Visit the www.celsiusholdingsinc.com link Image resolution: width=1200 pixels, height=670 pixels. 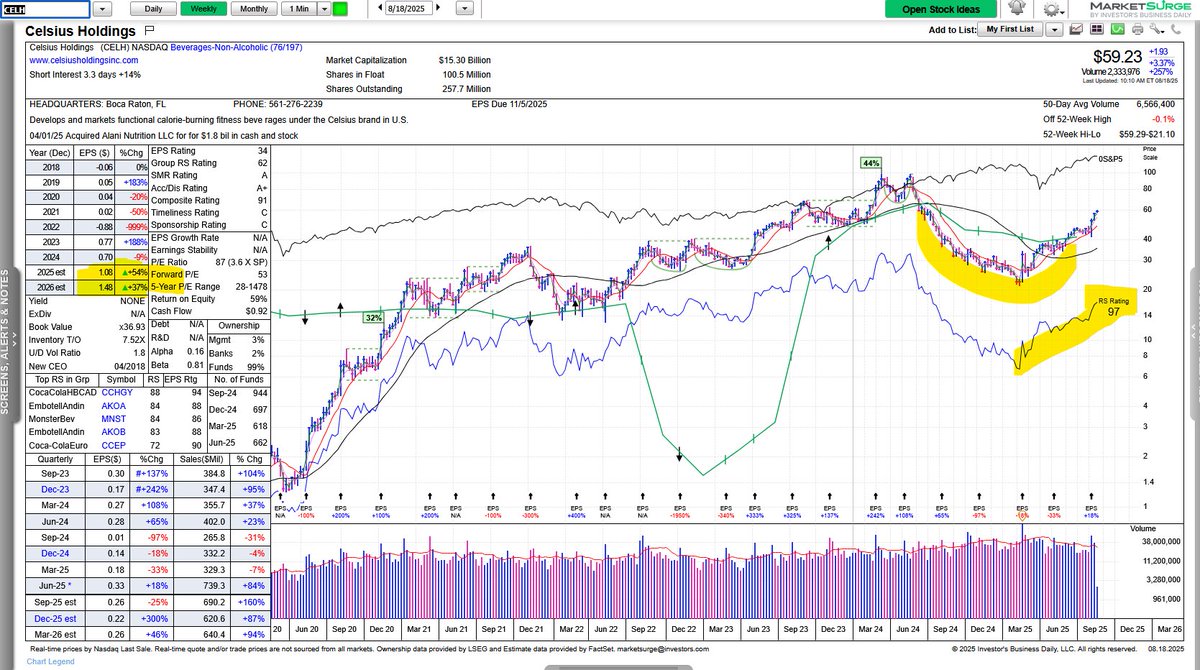pos(86,60)
